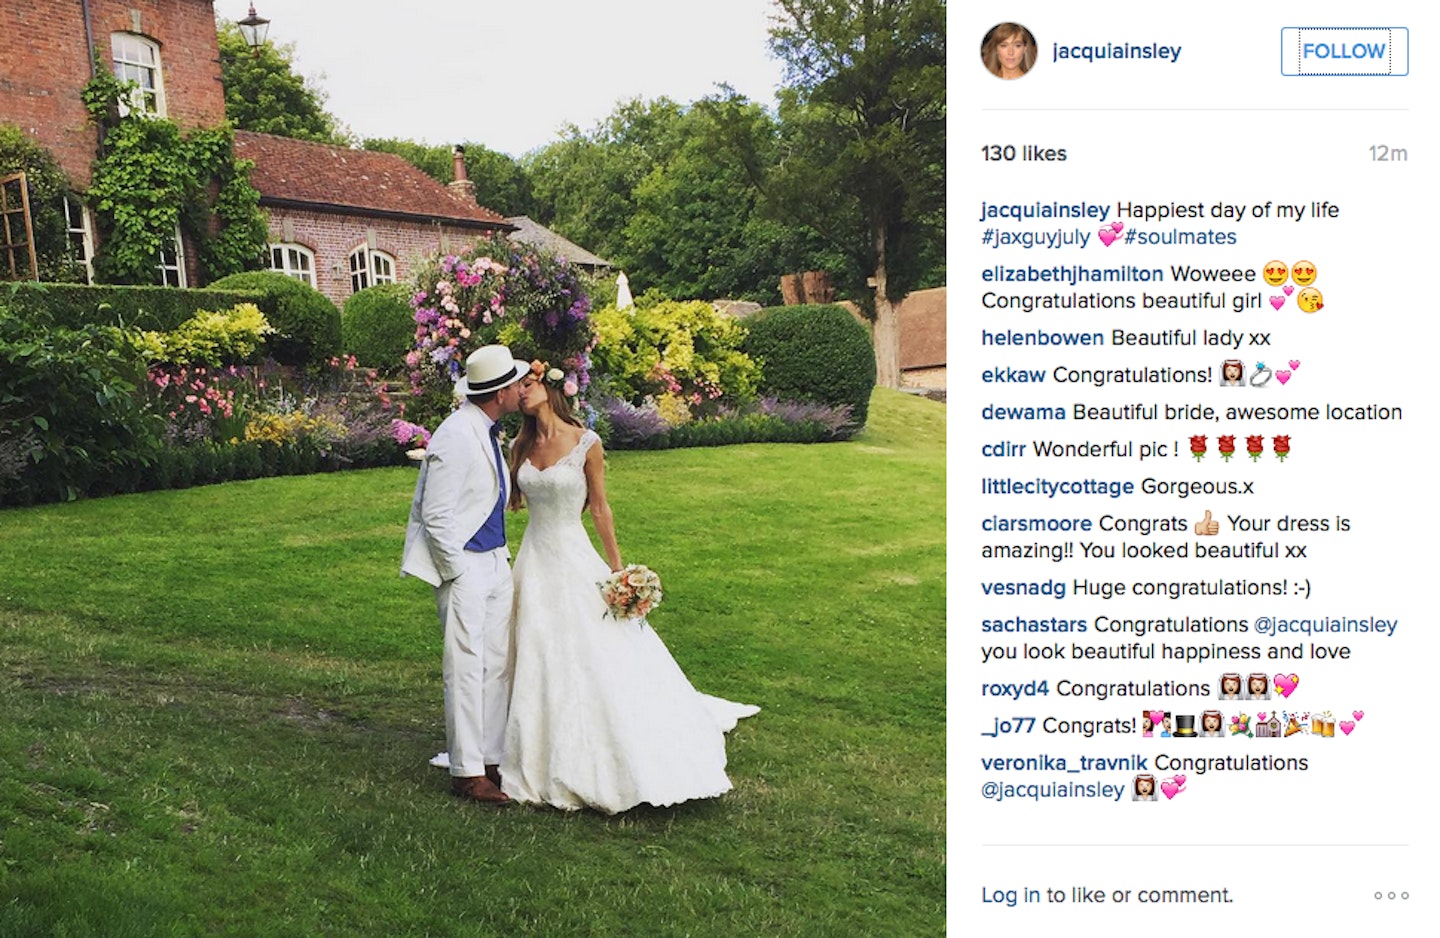View elizabethjhamilton's profile
The height and width of the screenshot is (938, 1440).
(x=1072, y=274)
